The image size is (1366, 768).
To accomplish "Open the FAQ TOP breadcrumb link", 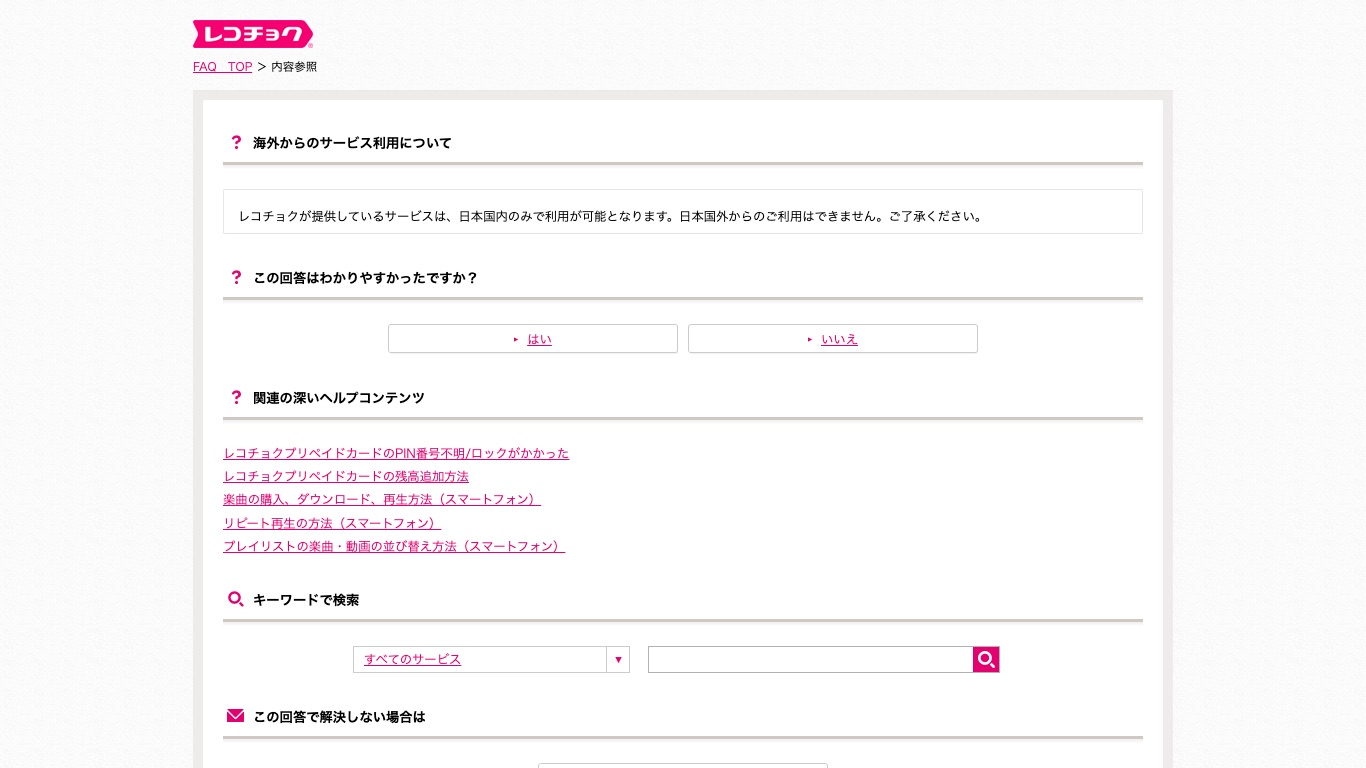I will (222, 67).
